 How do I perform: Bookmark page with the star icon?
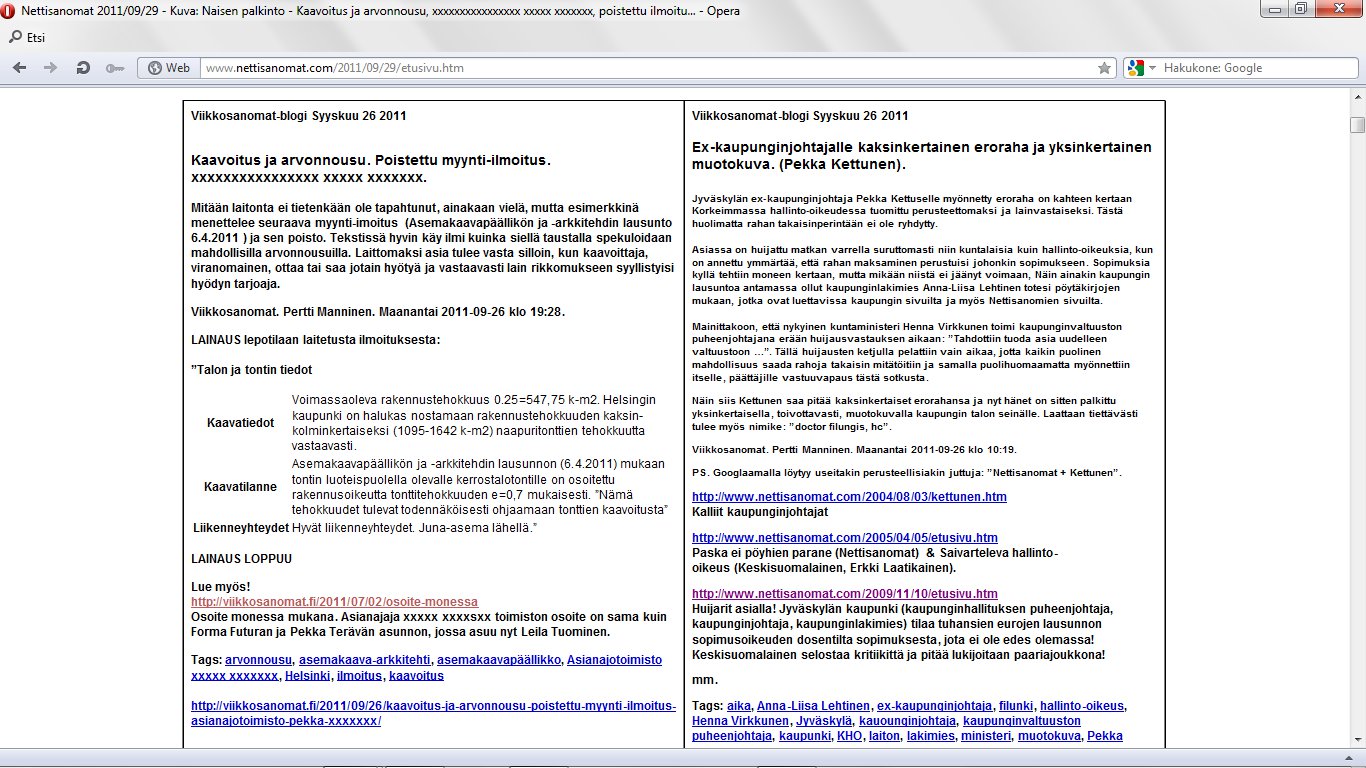click(x=1104, y=68)
